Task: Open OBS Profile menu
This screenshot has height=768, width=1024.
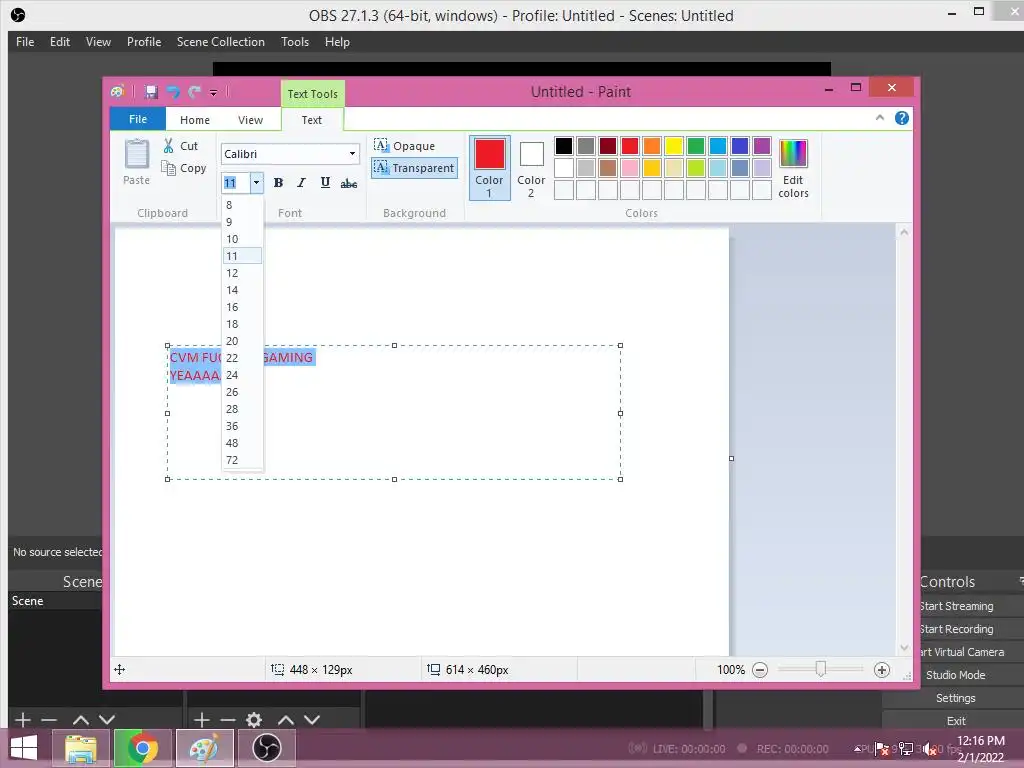Action: [144, 42]
